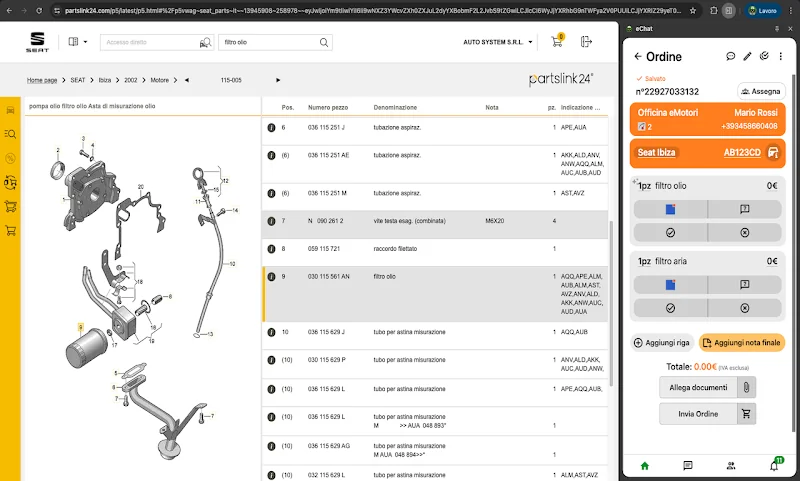Viewport: 800px width, 481px height.
Task: Open the list search icon in yellow sidebar
Action: pos(10,134)
